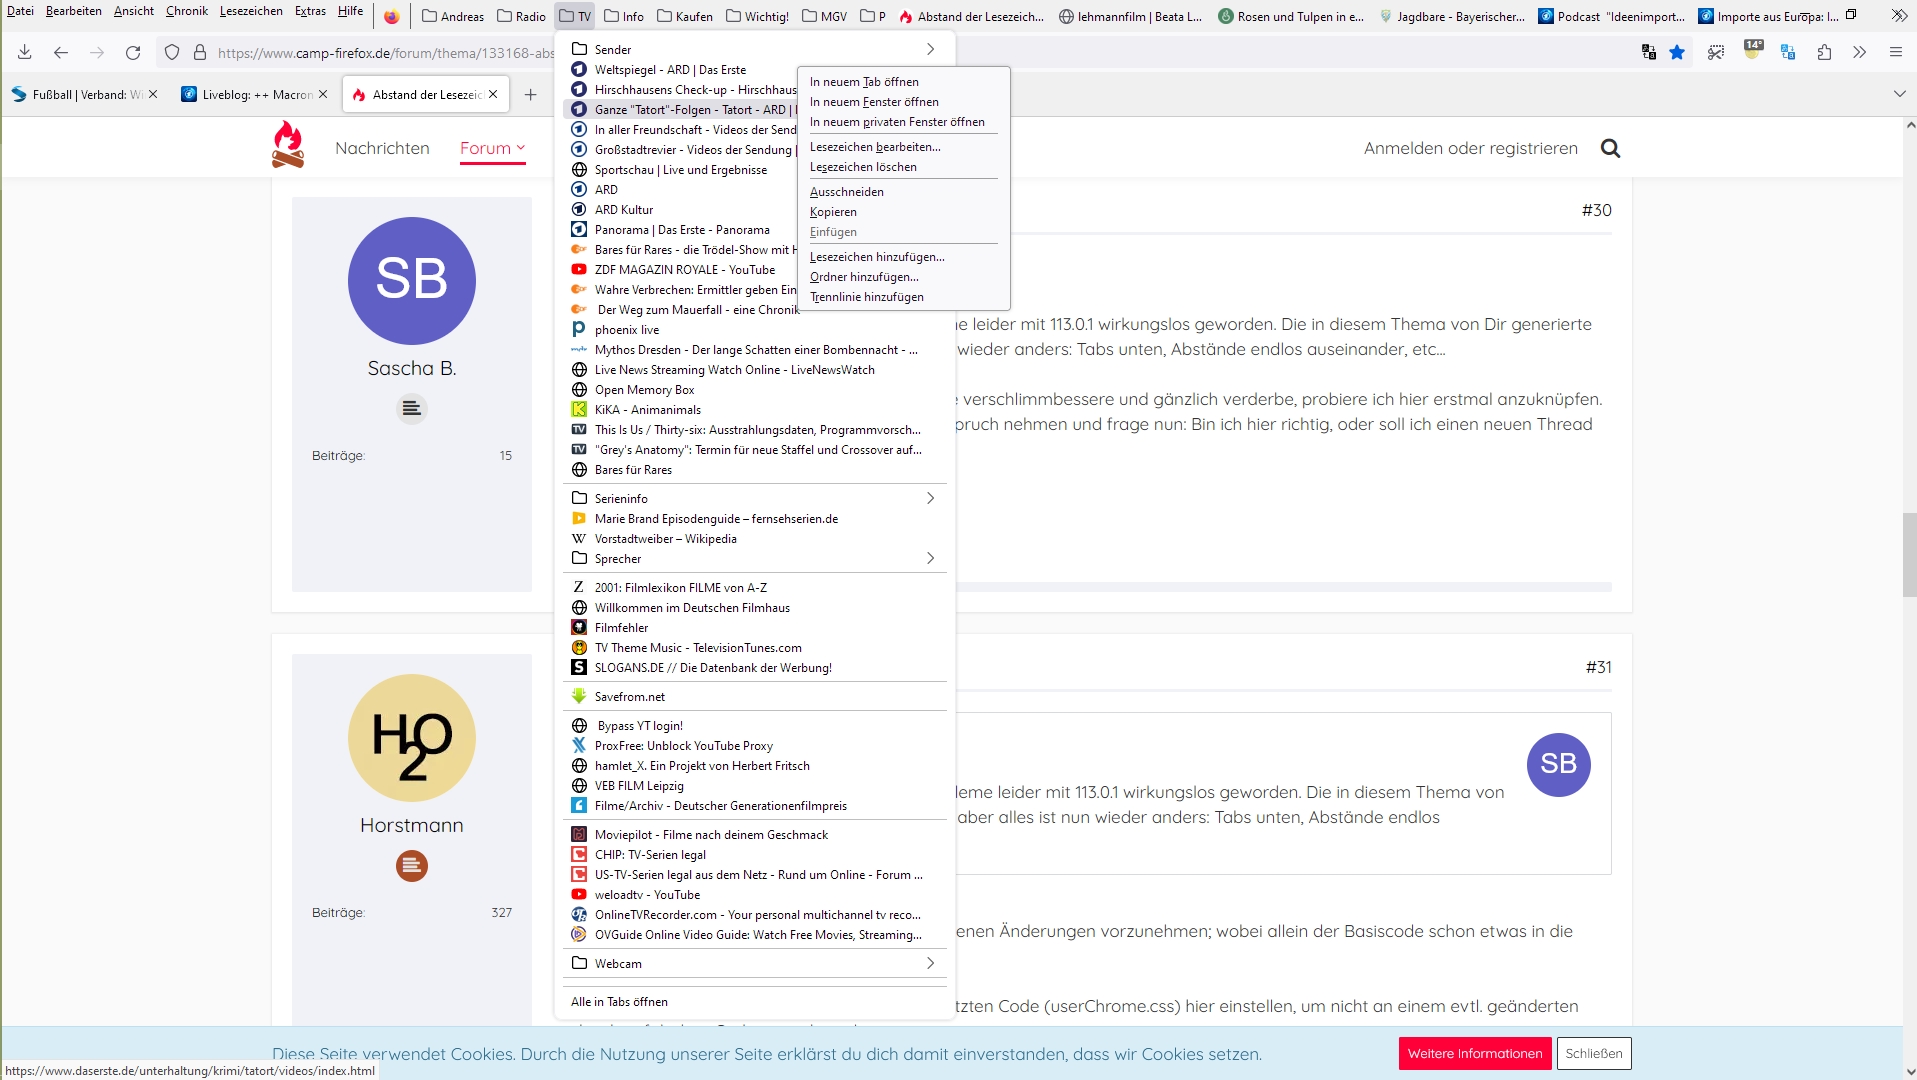Viewport: 1917px width, 1080px height.
Task: Open the Forum dropdown in site navigation
Action: point(492,148)
